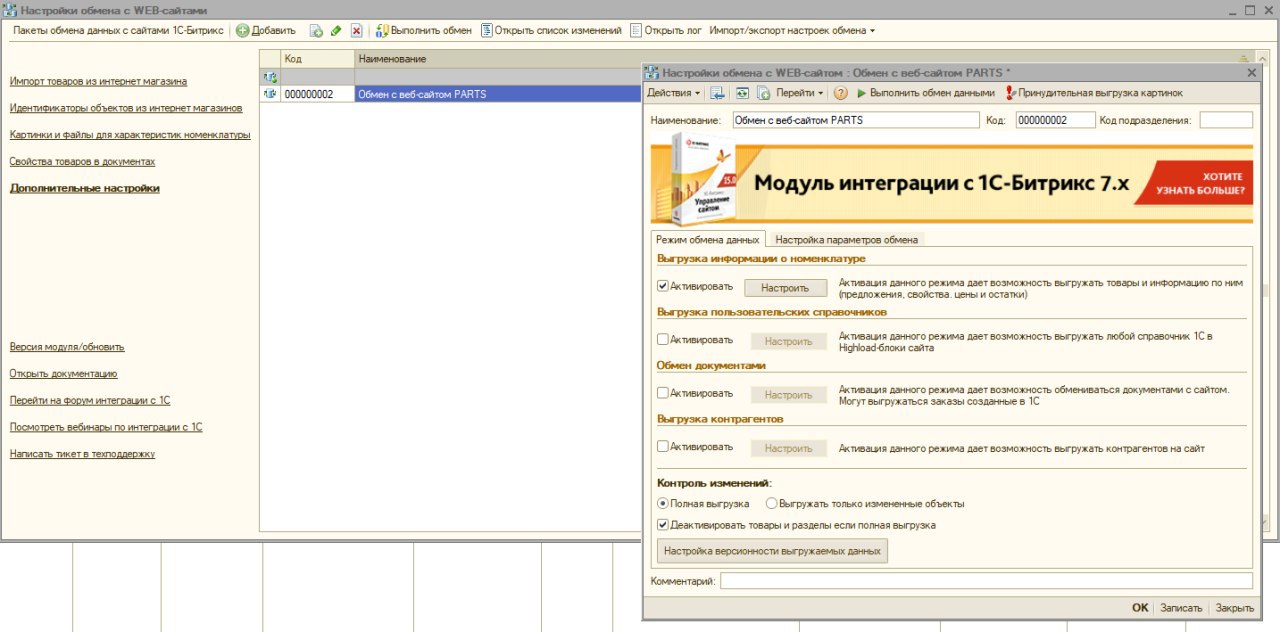Click the question mark help icon

841,93
